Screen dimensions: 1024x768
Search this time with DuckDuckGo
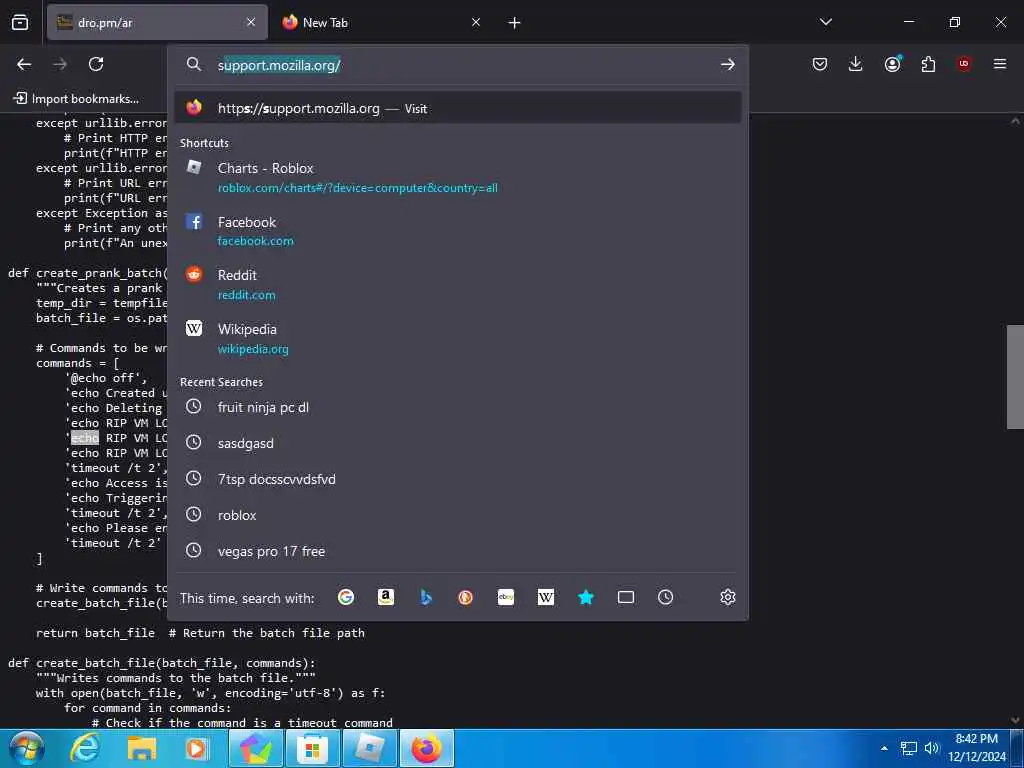click(466, 597)
